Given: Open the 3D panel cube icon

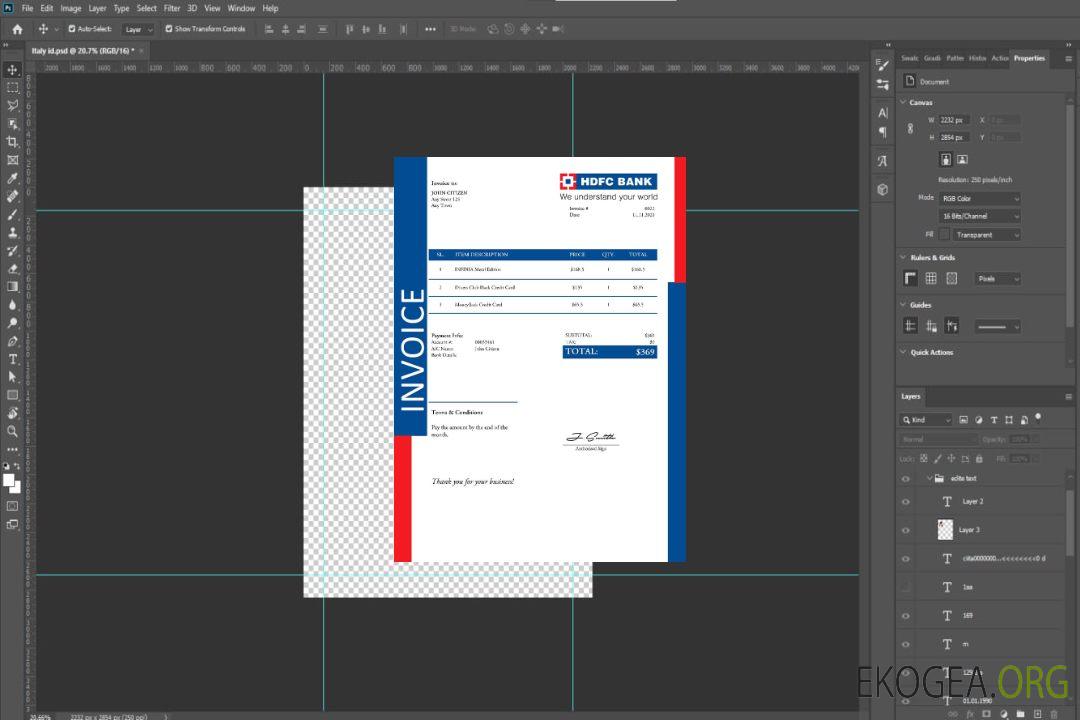Looking at the screenshot, I should 883,189.
